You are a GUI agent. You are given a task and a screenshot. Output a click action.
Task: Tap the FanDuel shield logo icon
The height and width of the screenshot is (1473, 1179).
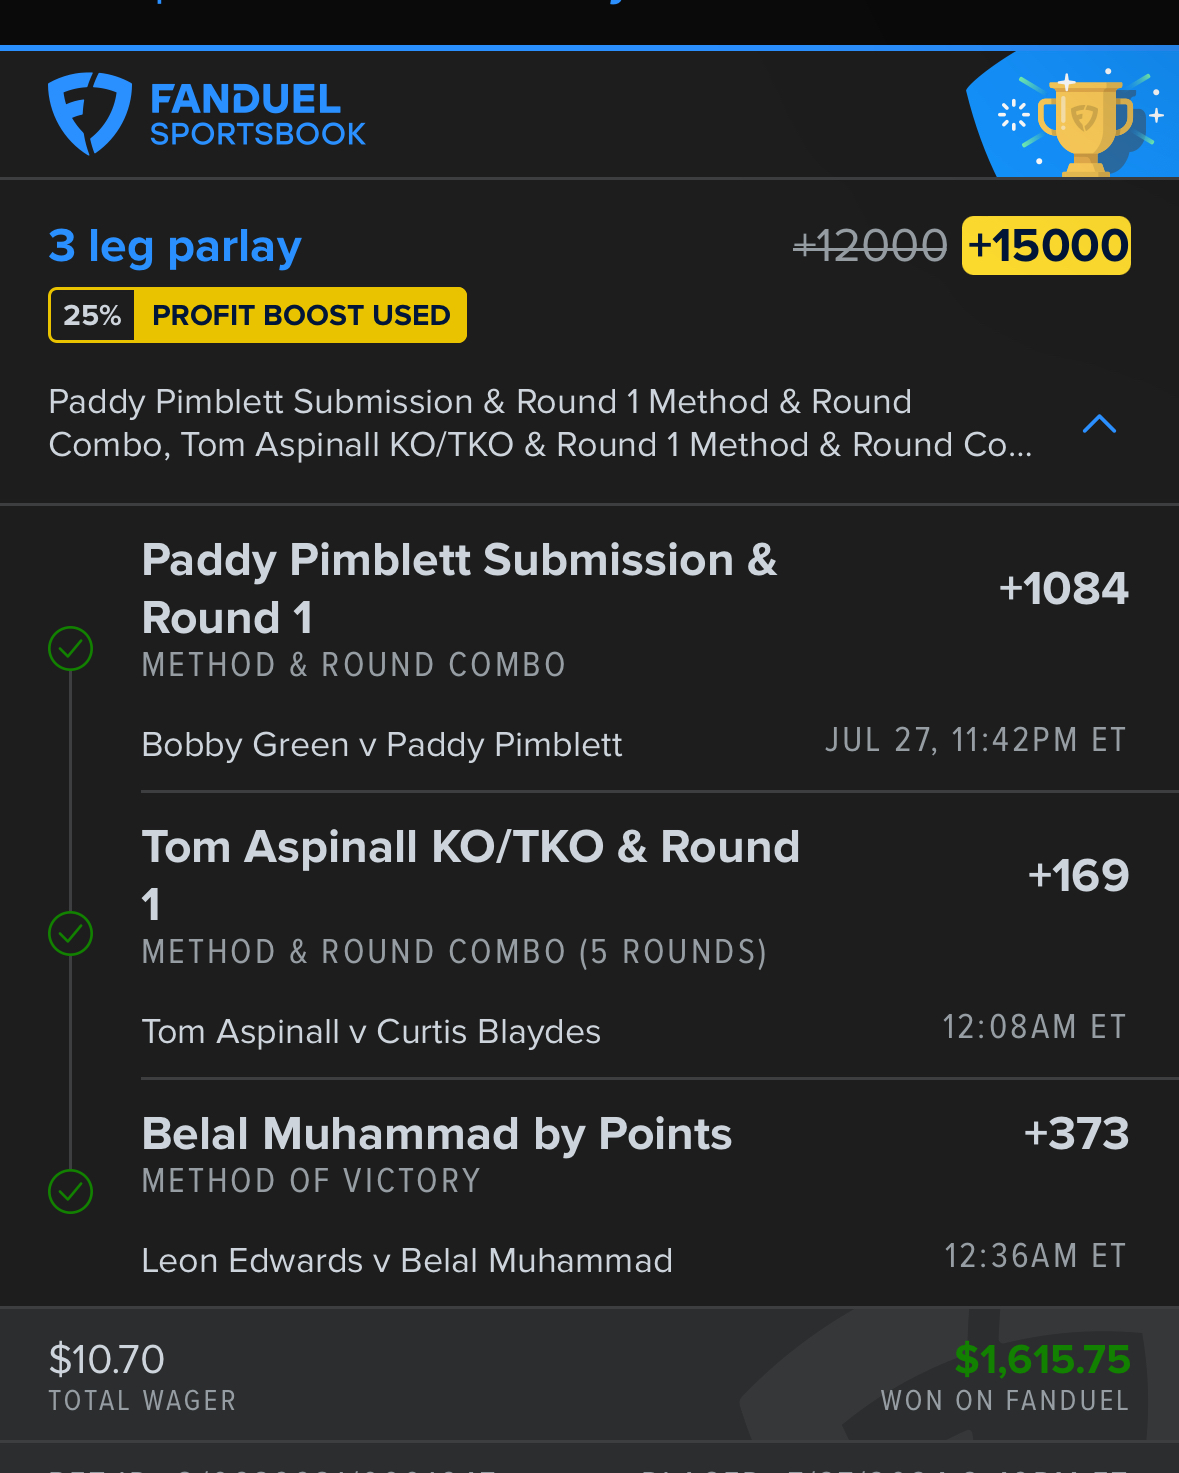pyautogui.click(x=90, y=113)
